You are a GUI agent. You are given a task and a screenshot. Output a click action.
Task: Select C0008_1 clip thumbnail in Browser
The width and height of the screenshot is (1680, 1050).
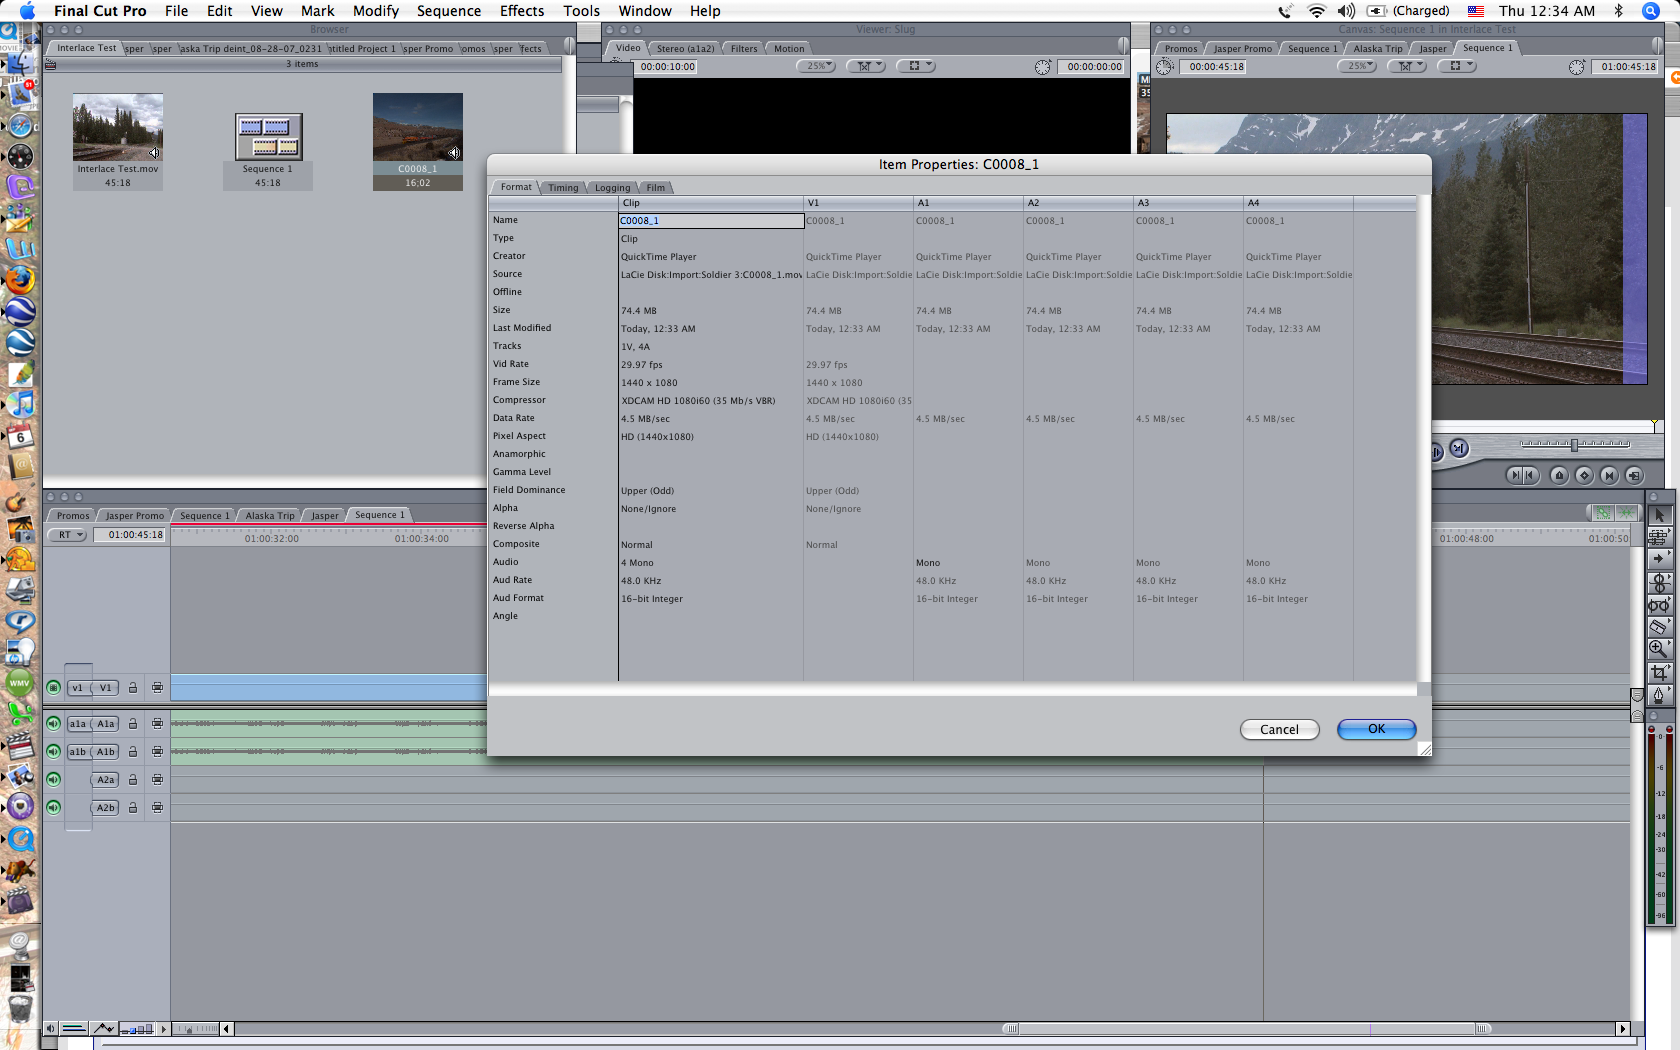tap(418, 127)
